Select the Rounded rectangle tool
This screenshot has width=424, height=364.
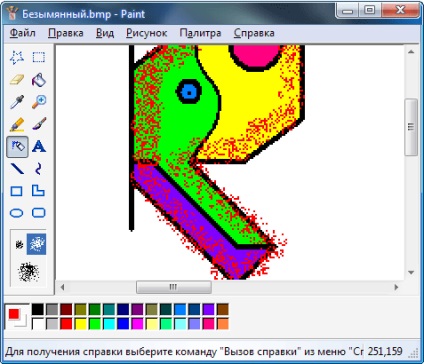[x=39, y=213]
